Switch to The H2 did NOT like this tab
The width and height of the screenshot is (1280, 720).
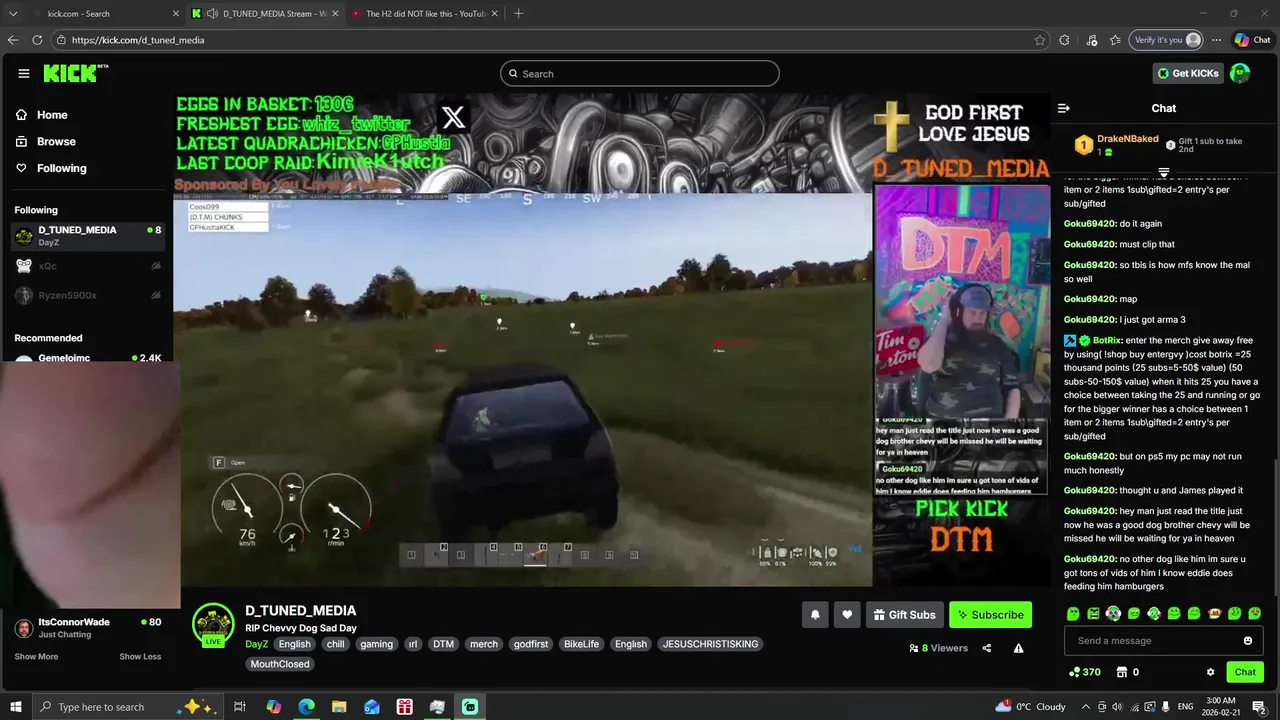426,14
